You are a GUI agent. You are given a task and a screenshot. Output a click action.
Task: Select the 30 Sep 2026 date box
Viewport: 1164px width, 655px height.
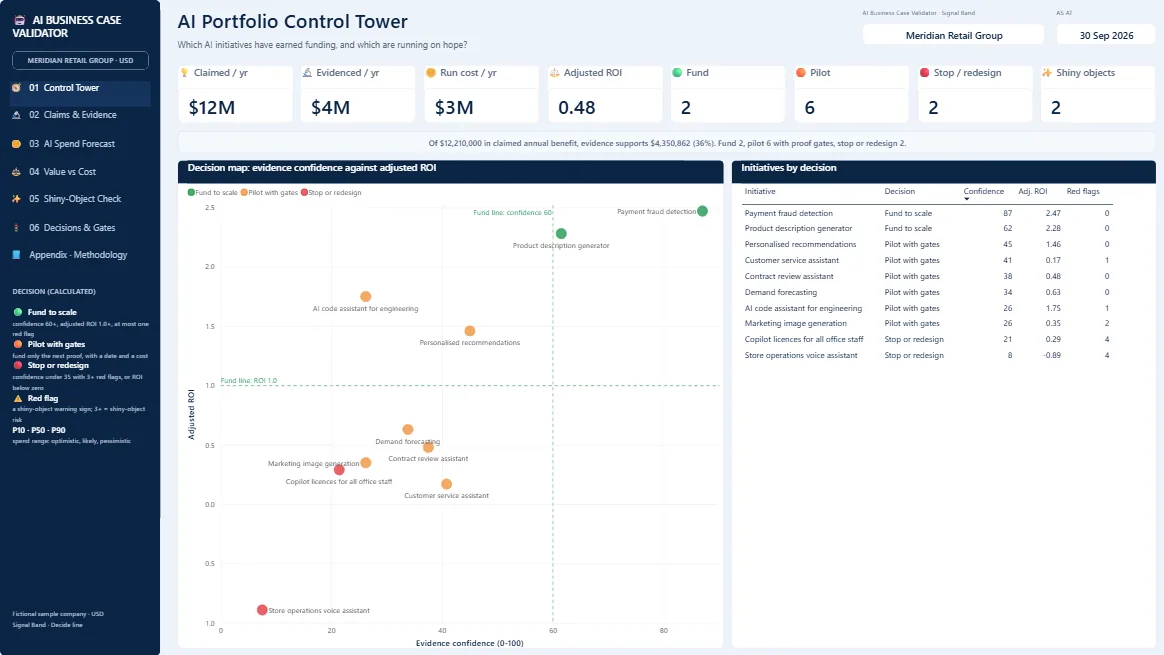pyautogui.click(x=1106, y=35)
